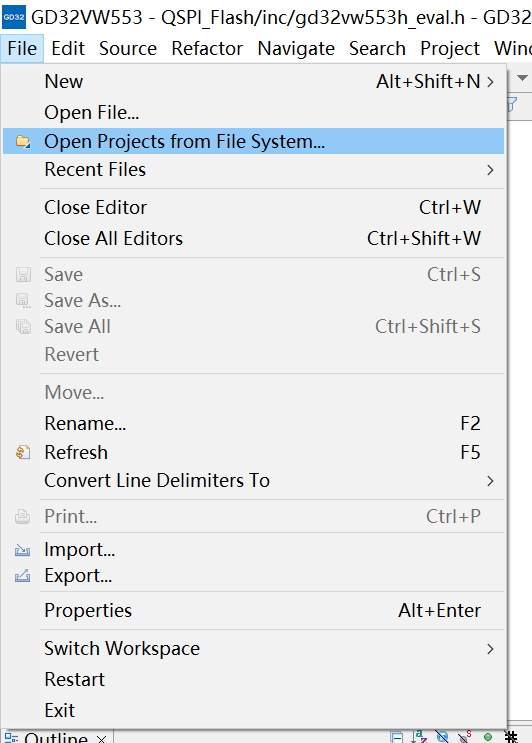Close the Outline tab

[101, 738]
